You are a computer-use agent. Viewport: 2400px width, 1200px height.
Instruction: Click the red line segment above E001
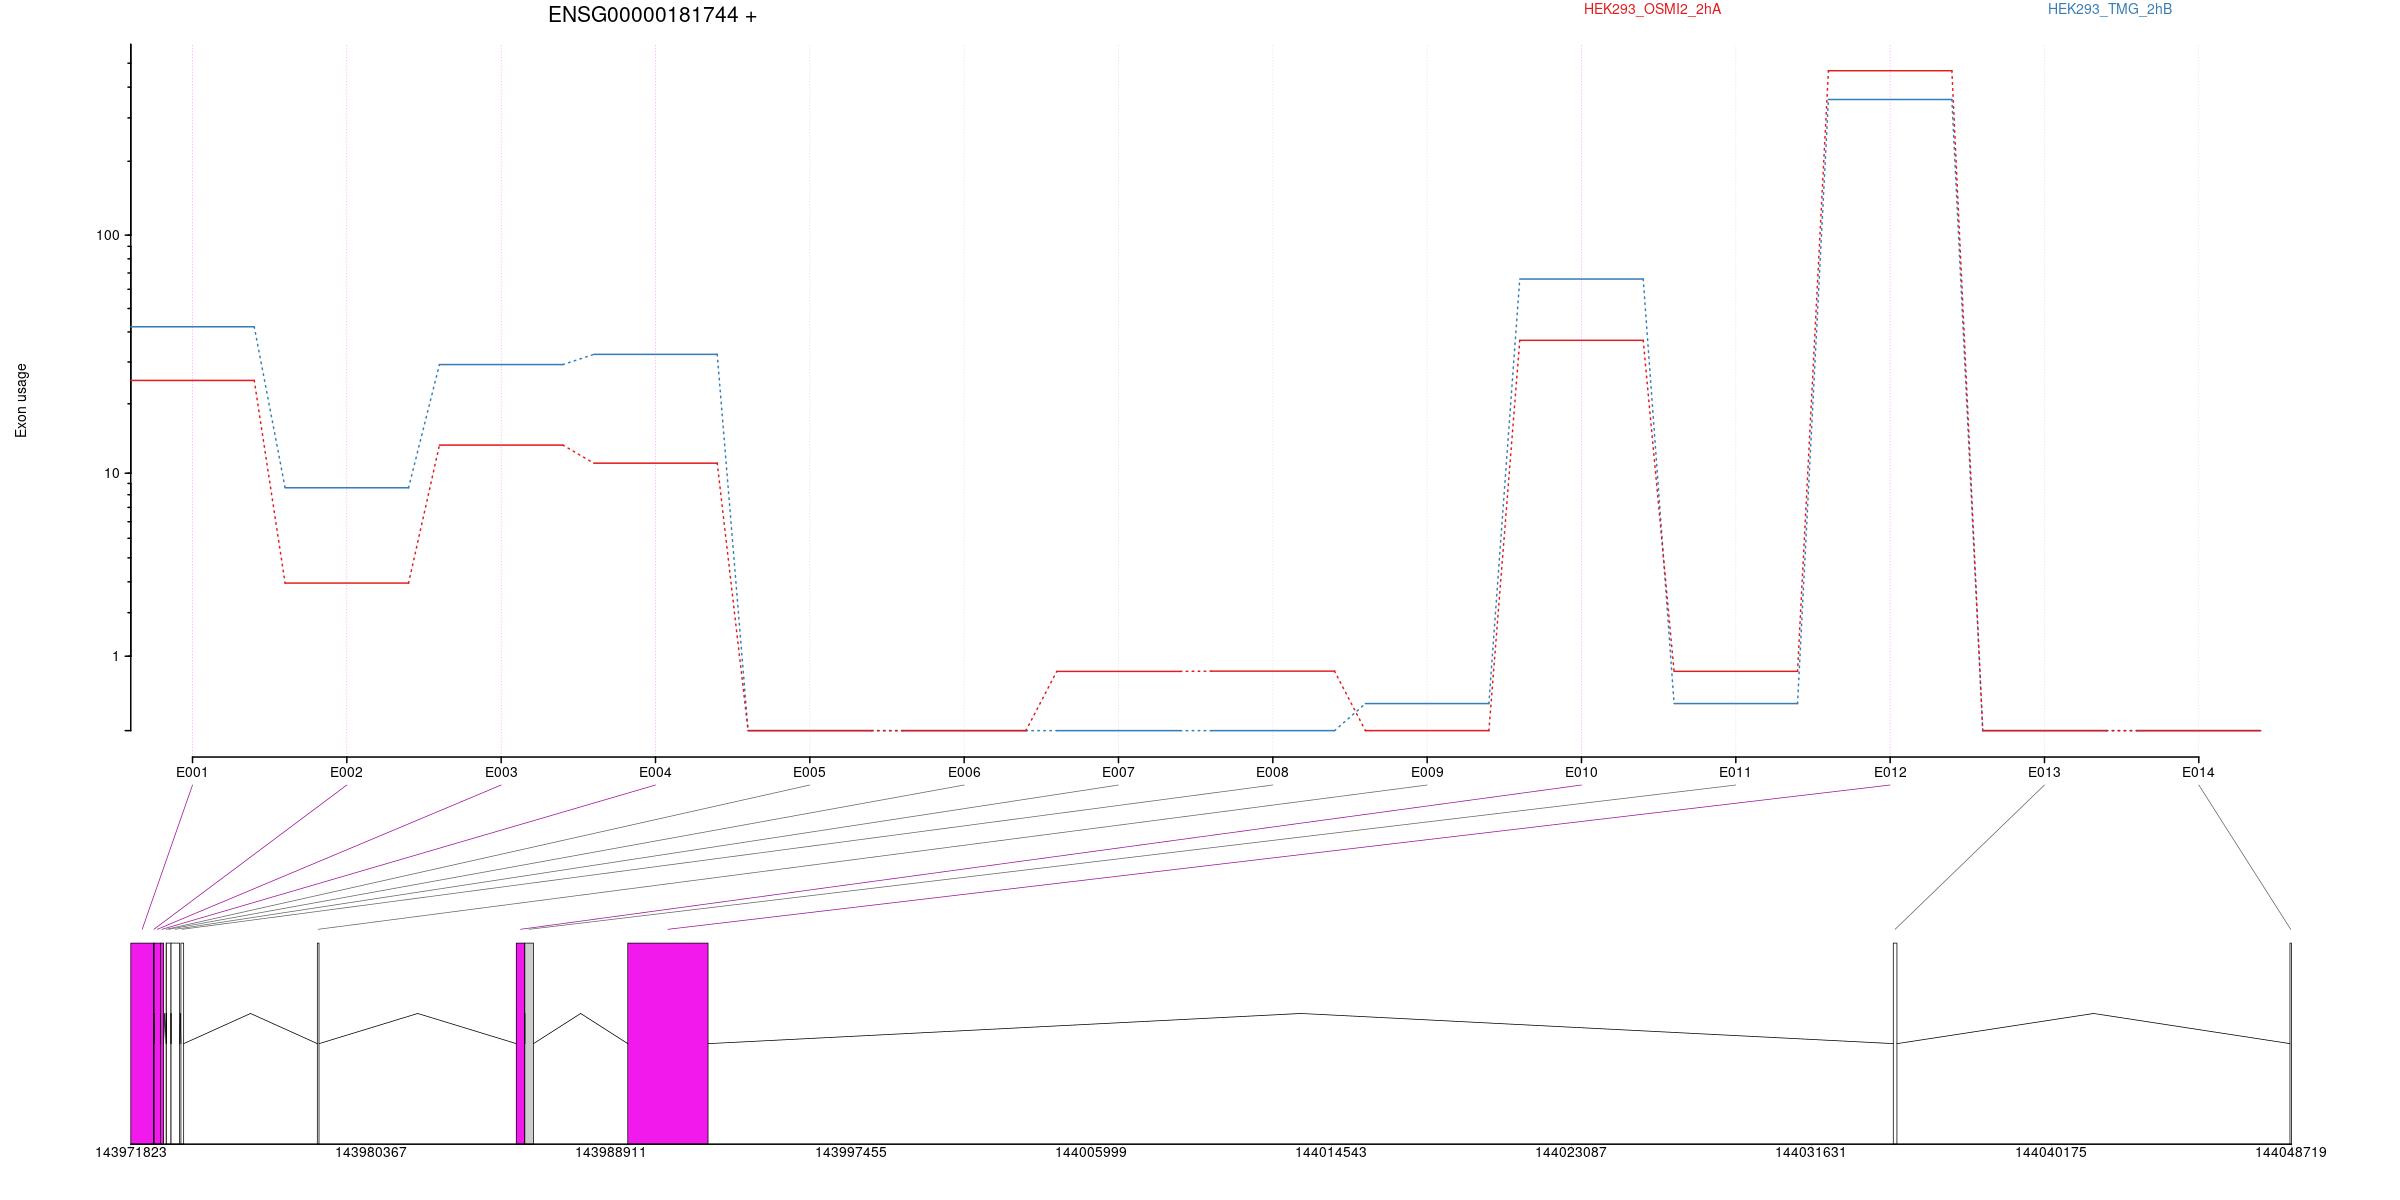(x=192, y=380)
